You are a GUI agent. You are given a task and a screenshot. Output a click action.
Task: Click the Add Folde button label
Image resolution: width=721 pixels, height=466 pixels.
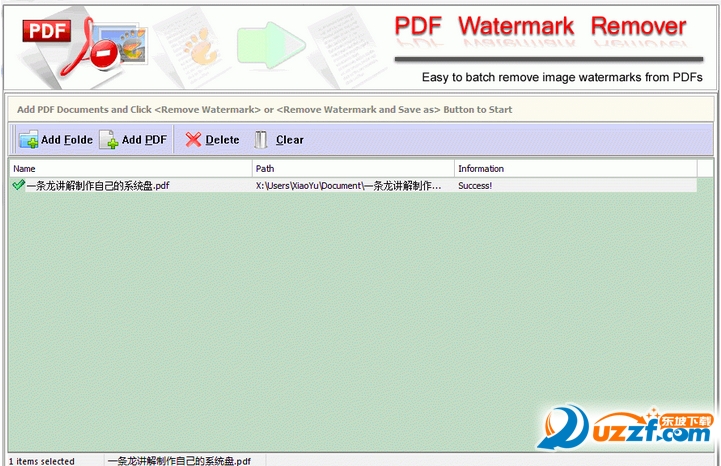[x=67, y=139]
